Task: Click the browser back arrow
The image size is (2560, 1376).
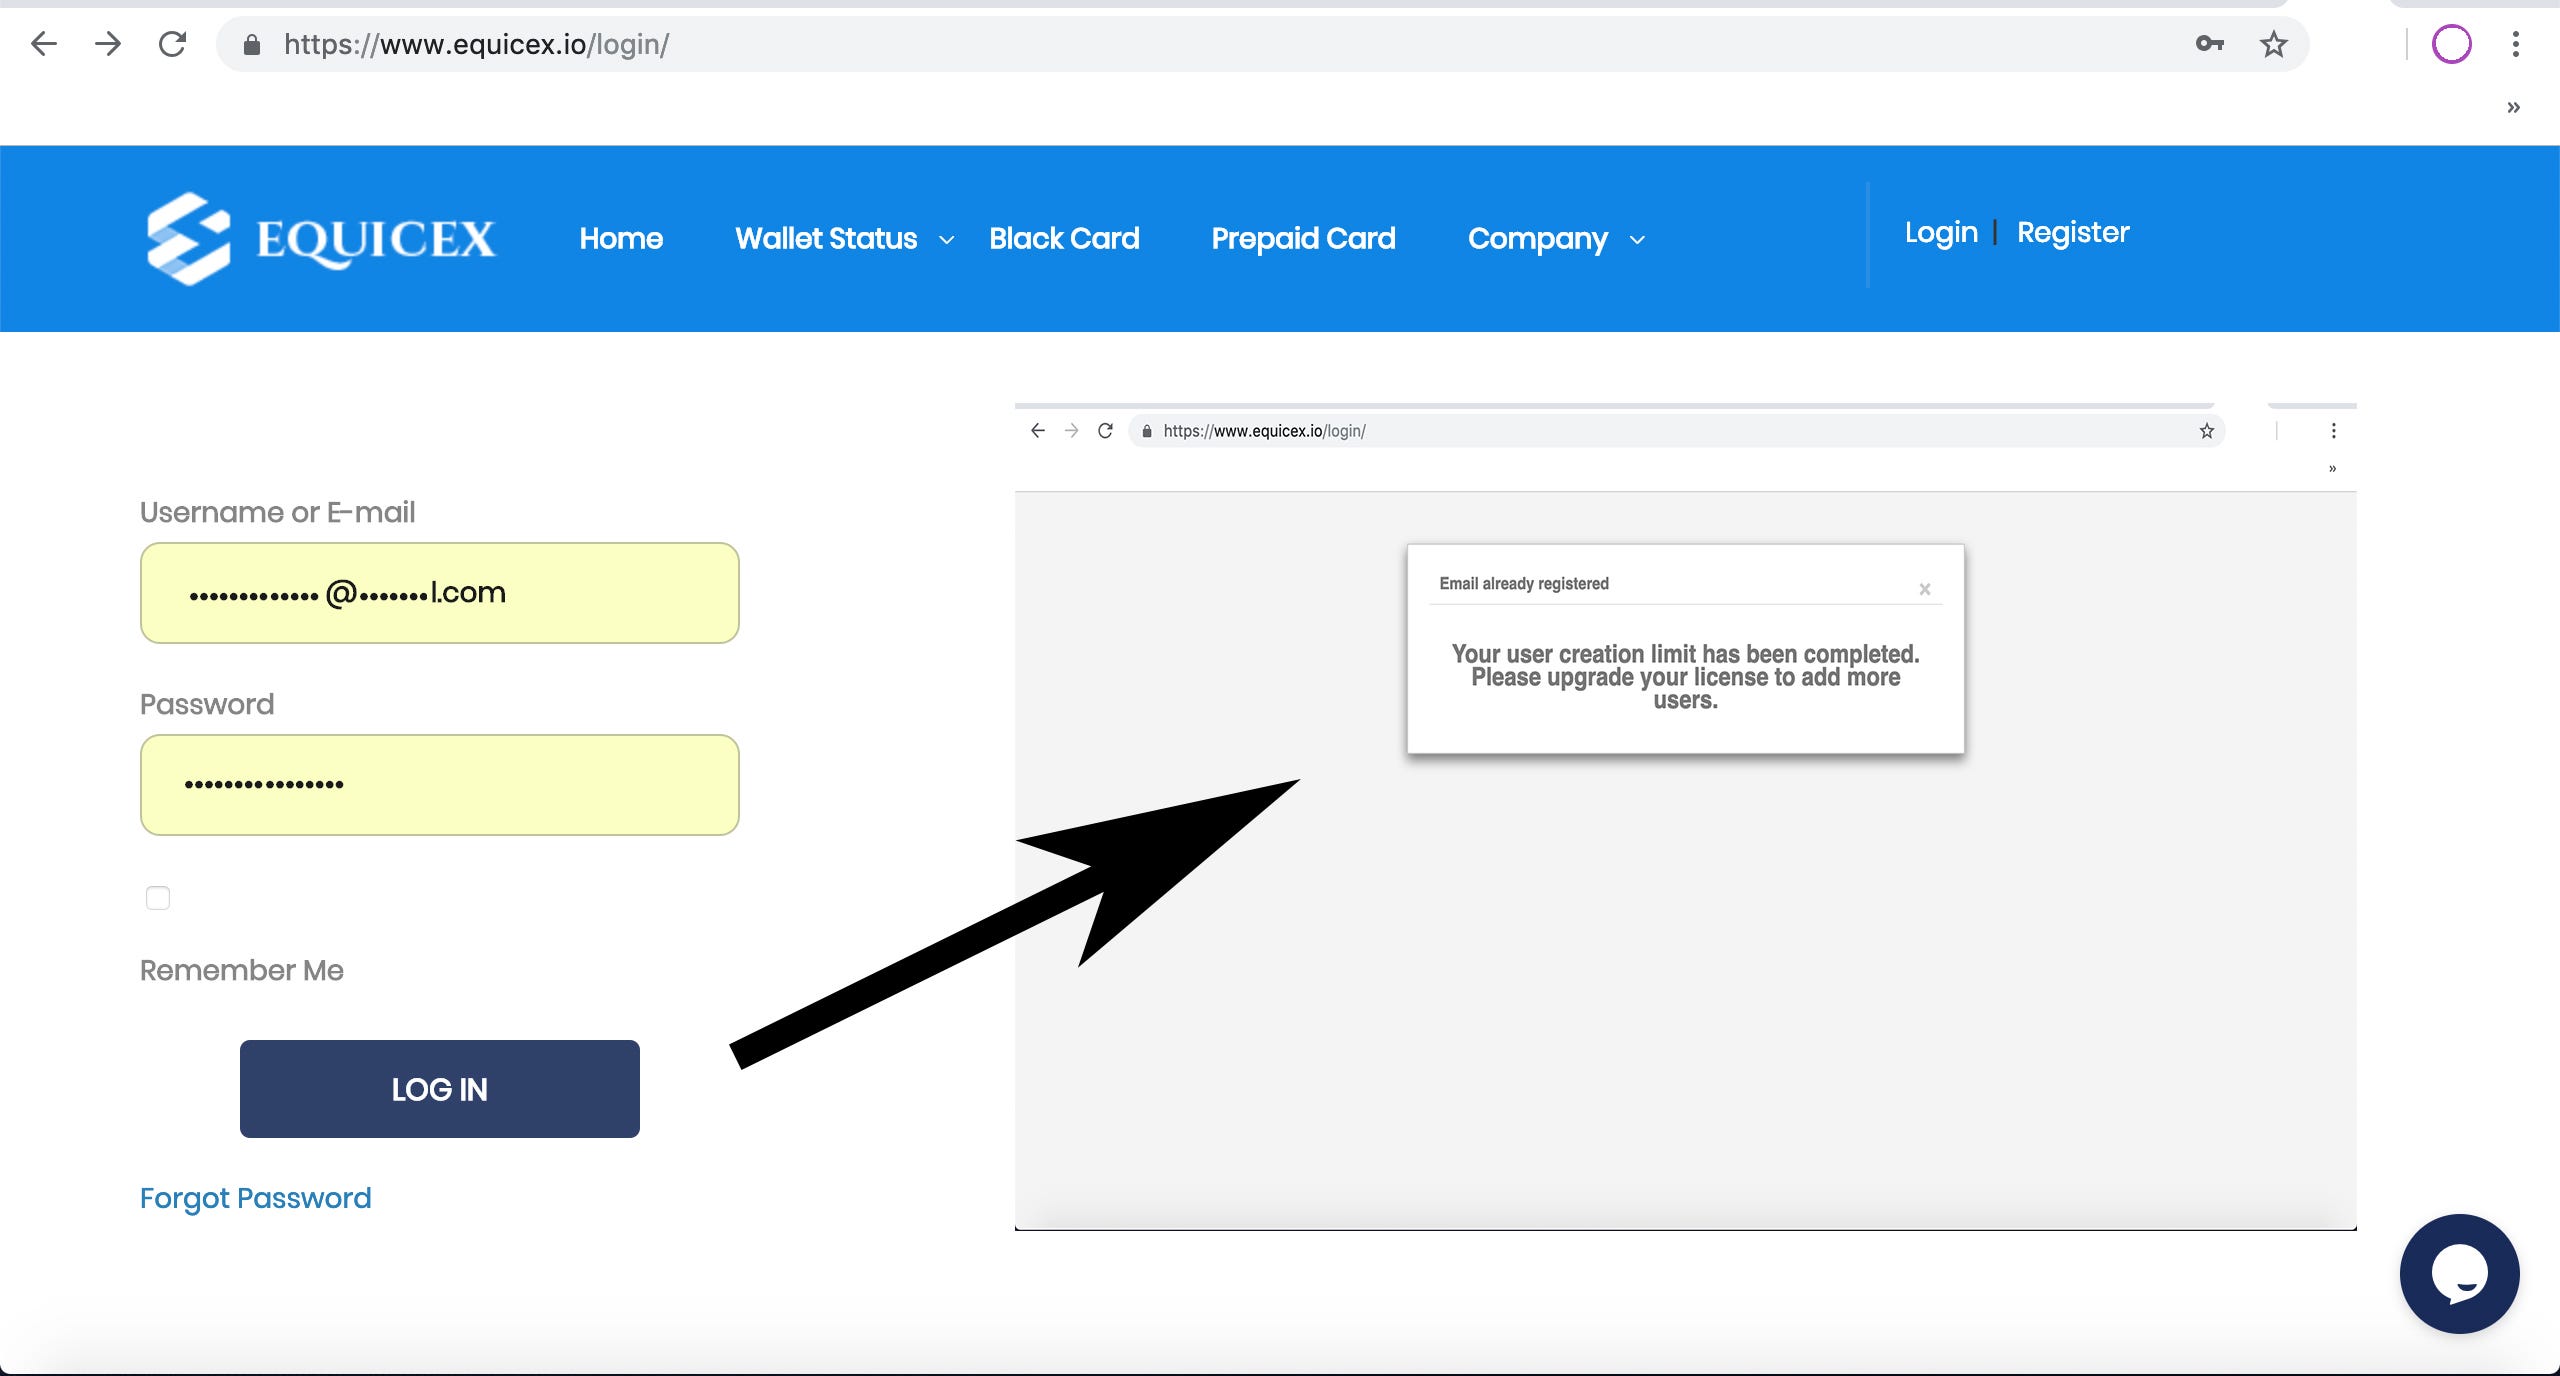Action: point(44,44)
